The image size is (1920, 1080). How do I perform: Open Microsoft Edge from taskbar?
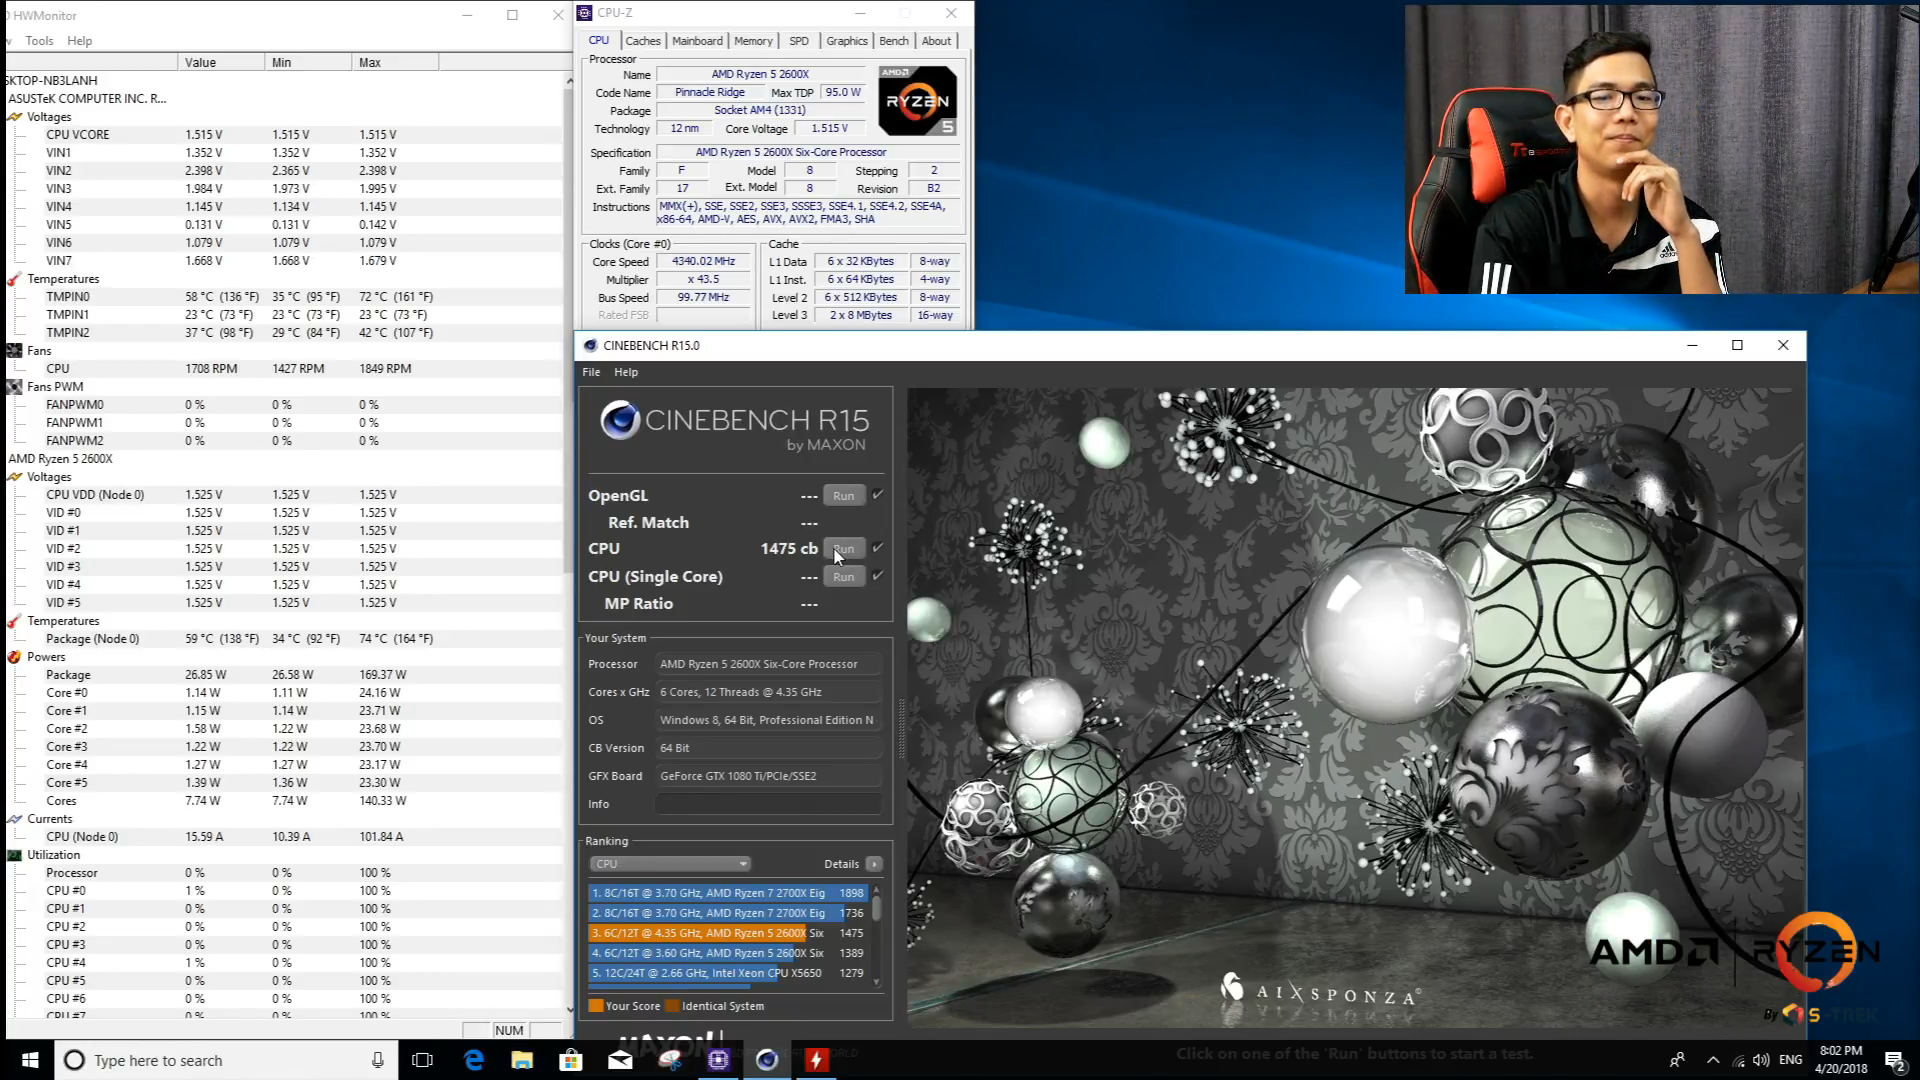point(473,1060)
